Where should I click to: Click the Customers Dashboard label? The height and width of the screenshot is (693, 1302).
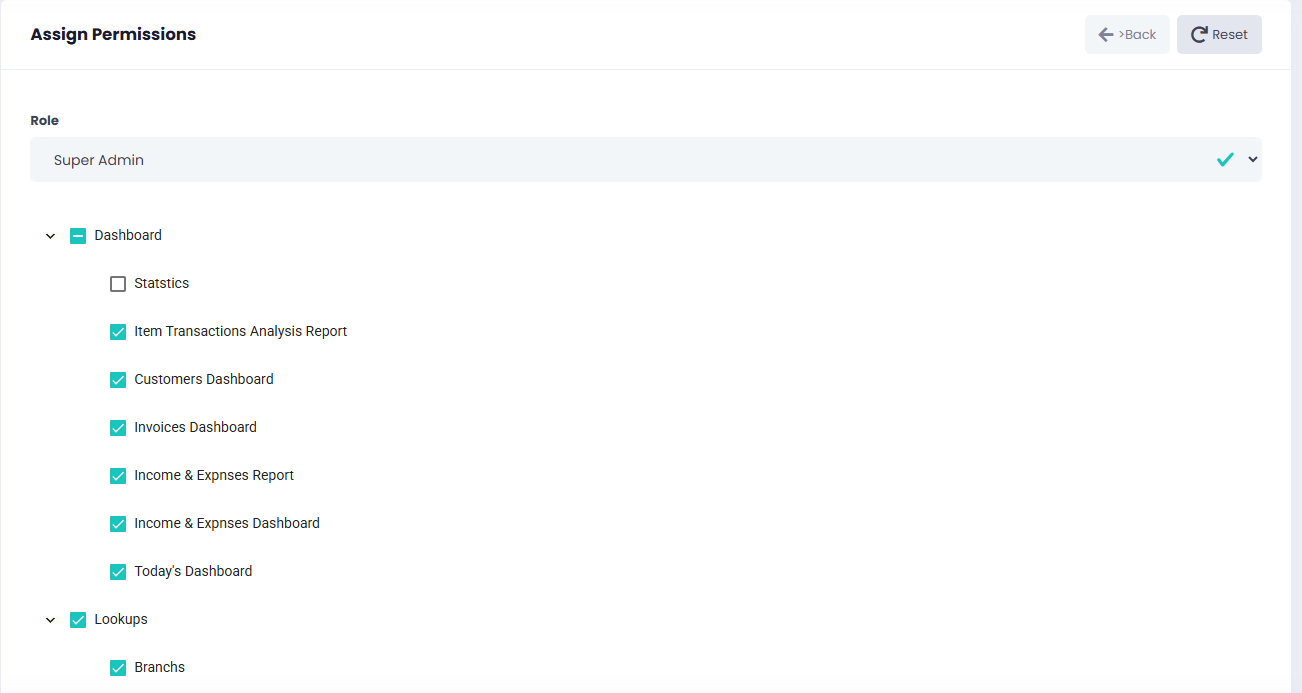[x=204, y=379]
